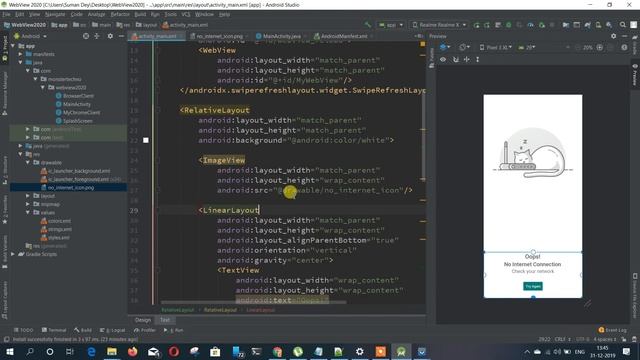
Task: Click the LinearLayout breadcrumb below editor
Action: tap(260, 310)
